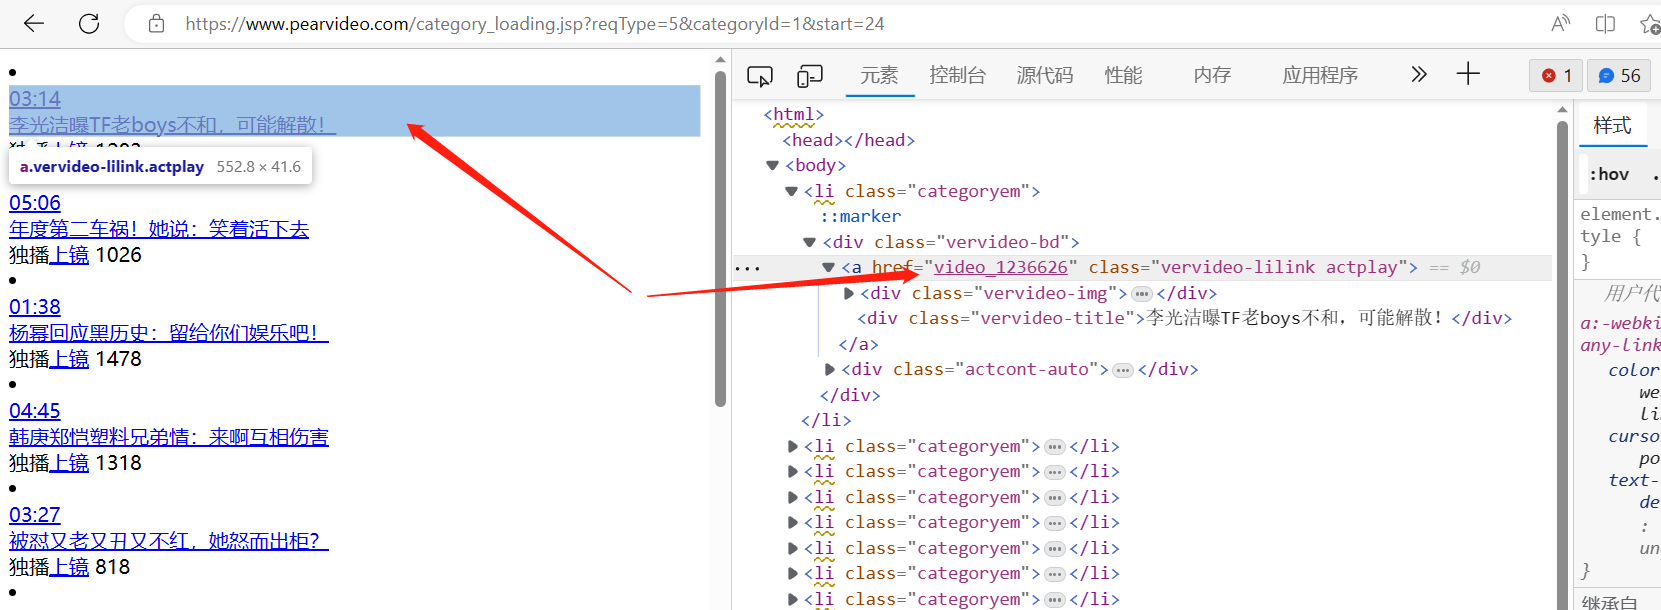Collapse the first li categoryem node
This screenshot has height=610, width=1661.
(791, 191)
